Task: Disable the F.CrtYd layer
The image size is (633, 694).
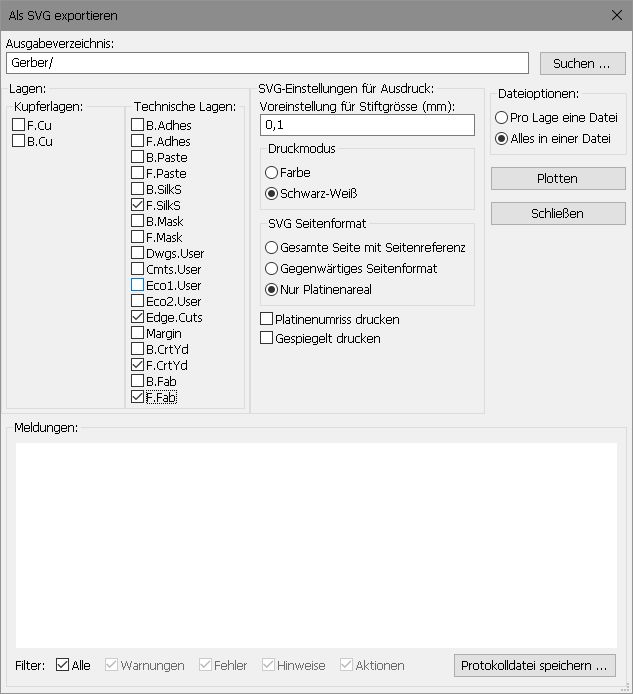Action: pos(138,365)
